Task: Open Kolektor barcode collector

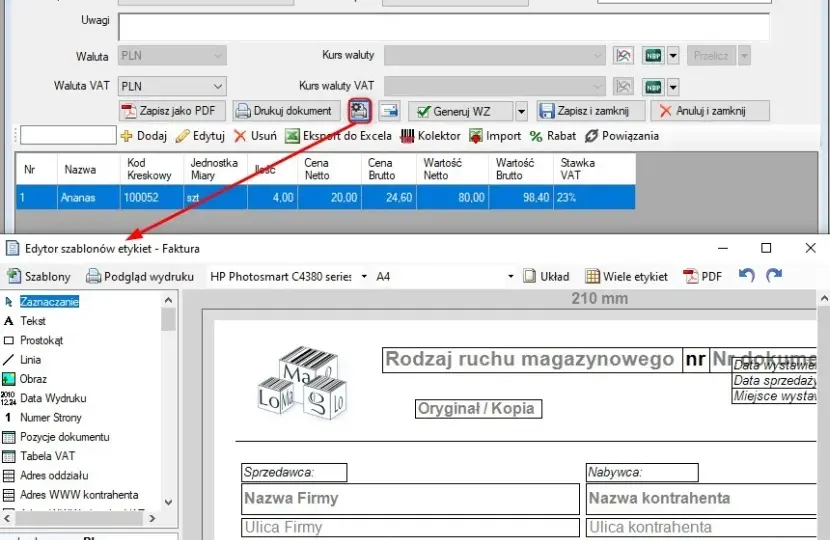Action: tap(430, 136)
